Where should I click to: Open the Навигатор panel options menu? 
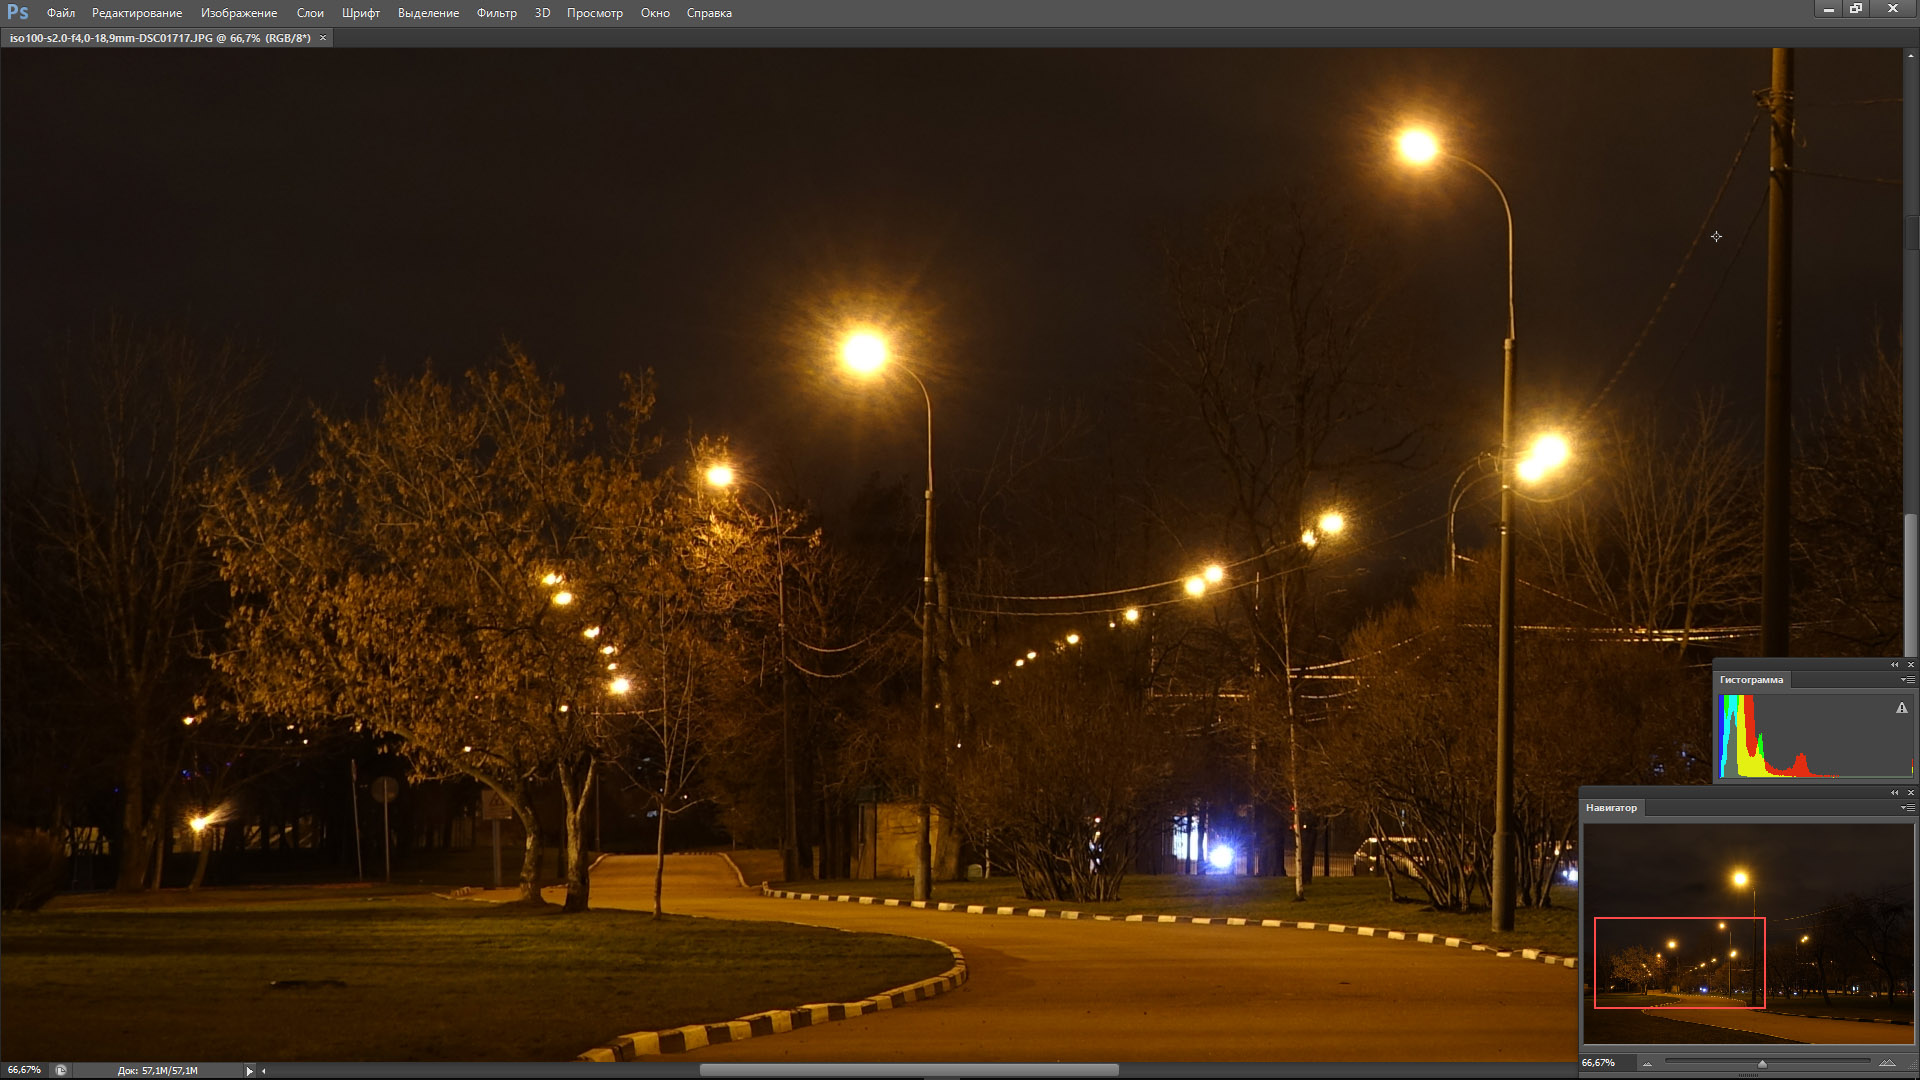pos(1907,808)
